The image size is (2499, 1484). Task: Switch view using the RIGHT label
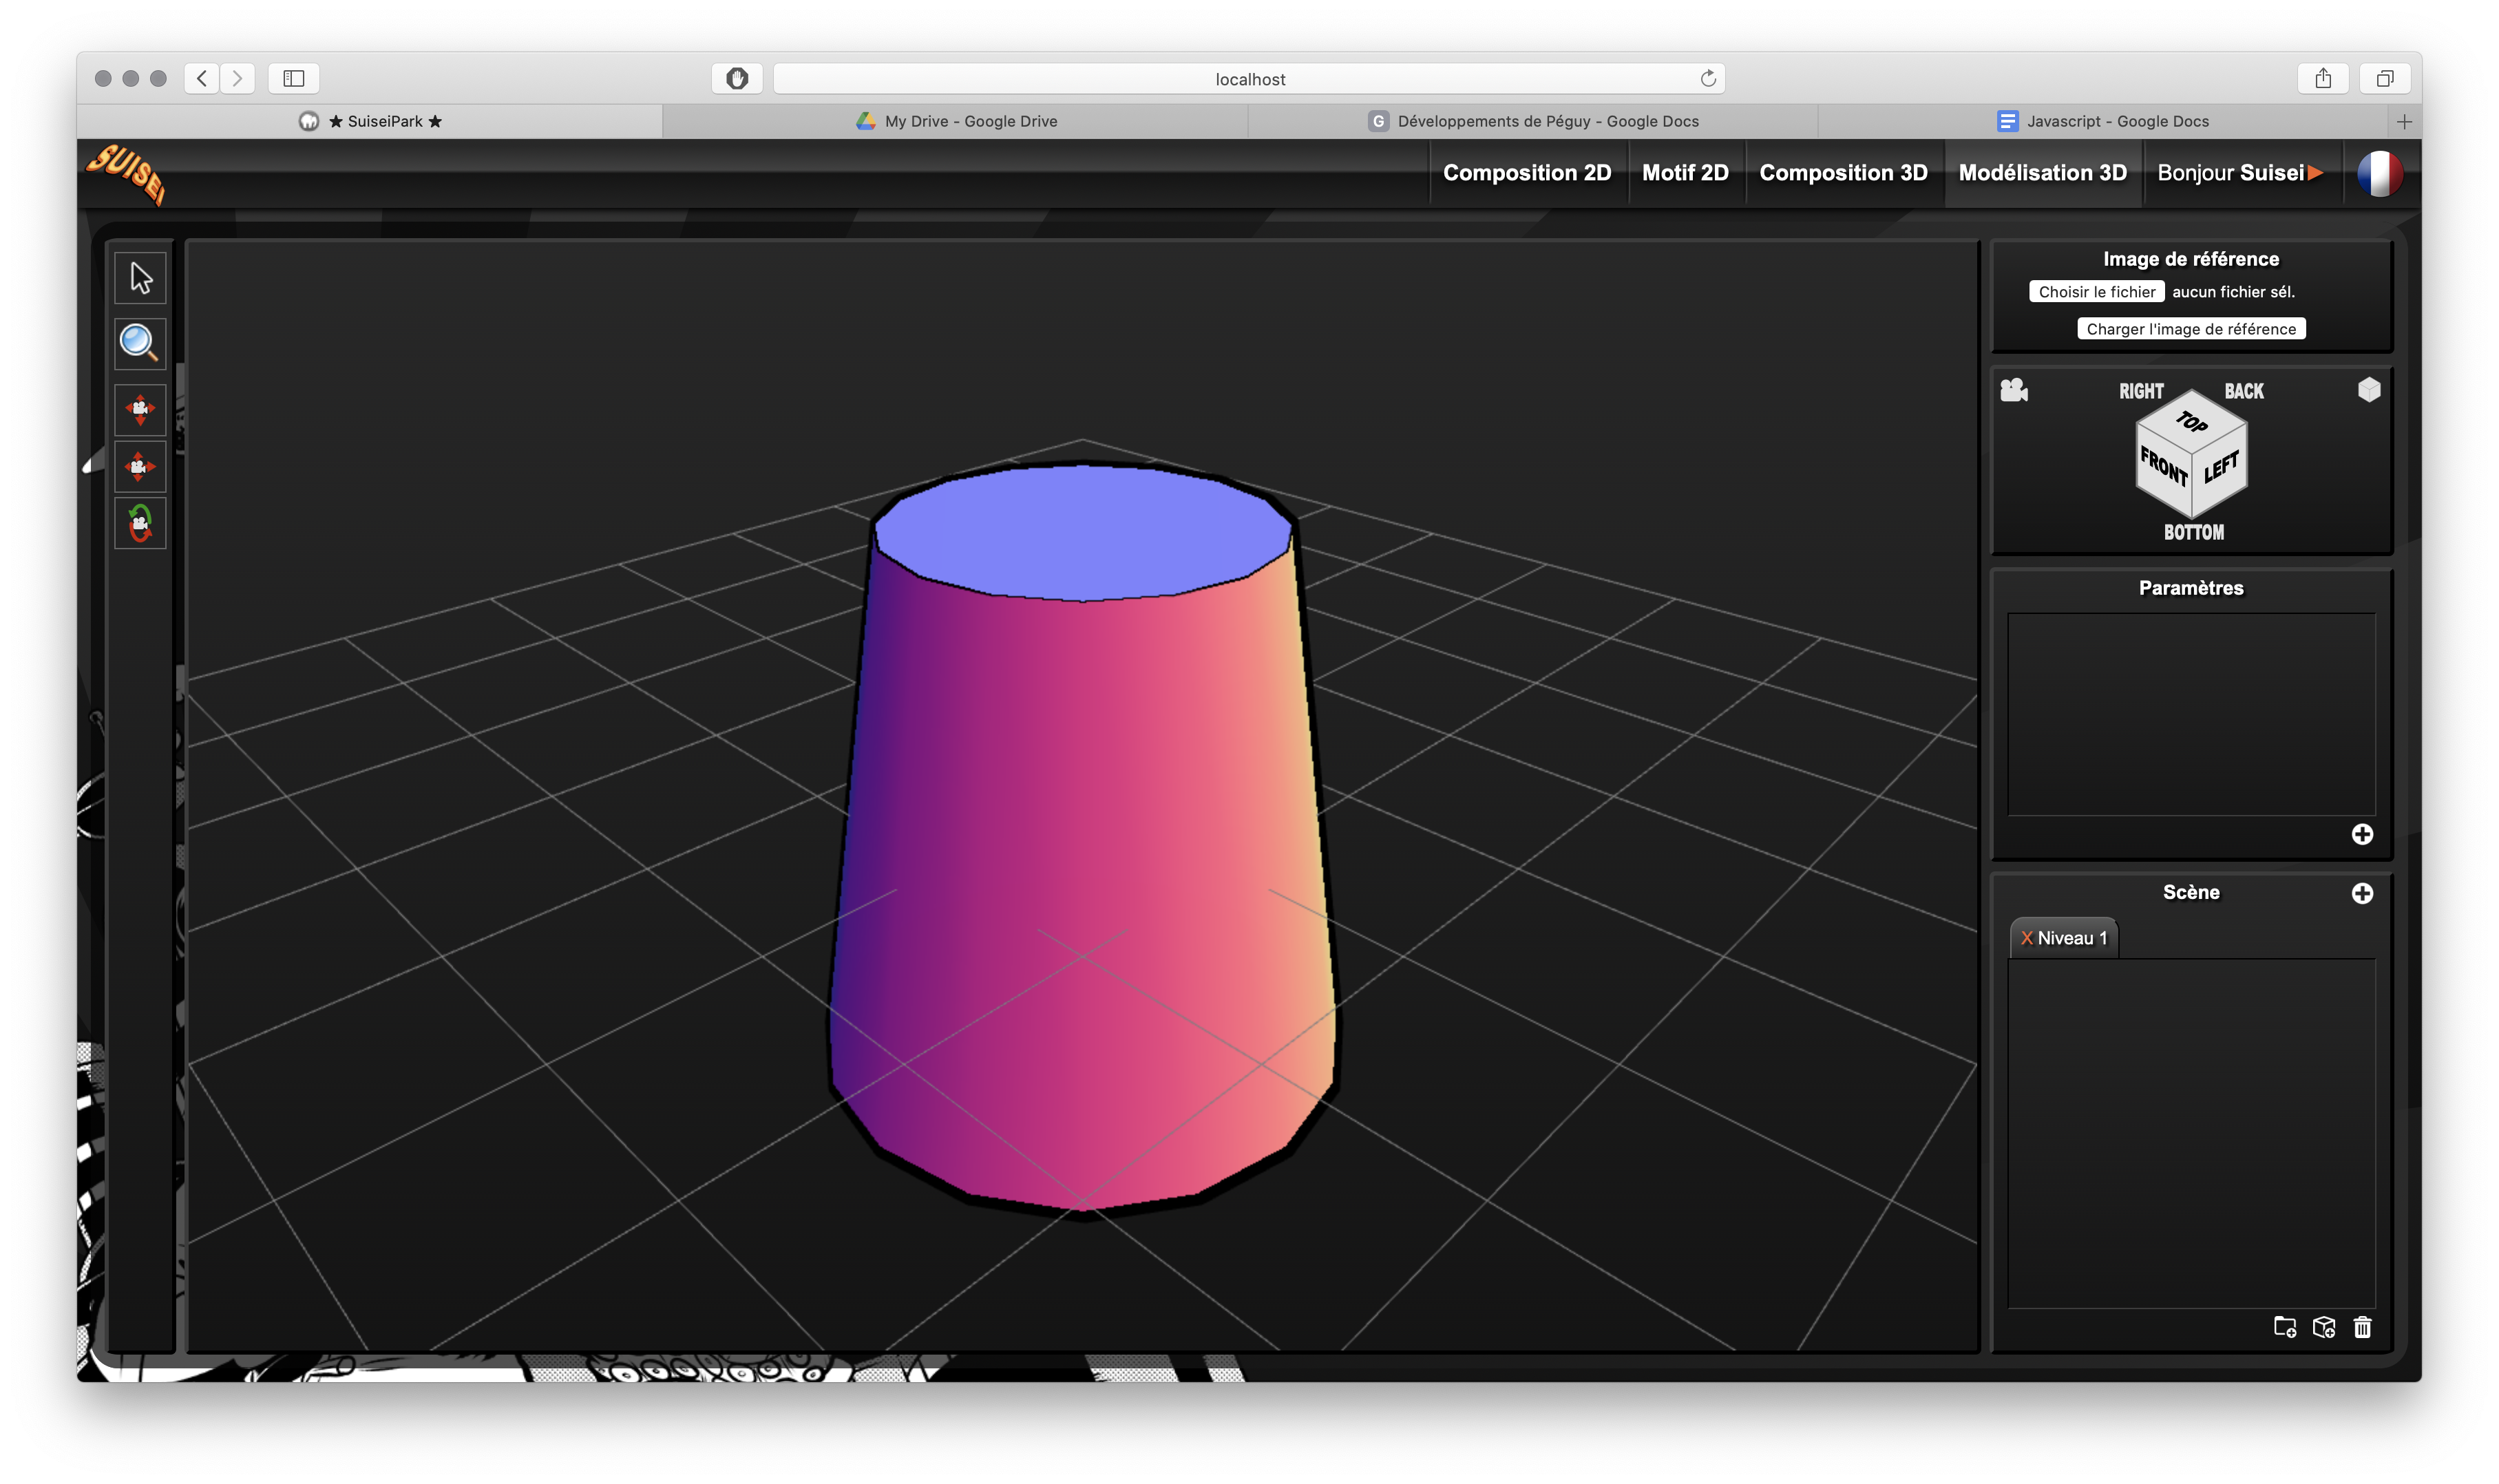pos(2141,391)
